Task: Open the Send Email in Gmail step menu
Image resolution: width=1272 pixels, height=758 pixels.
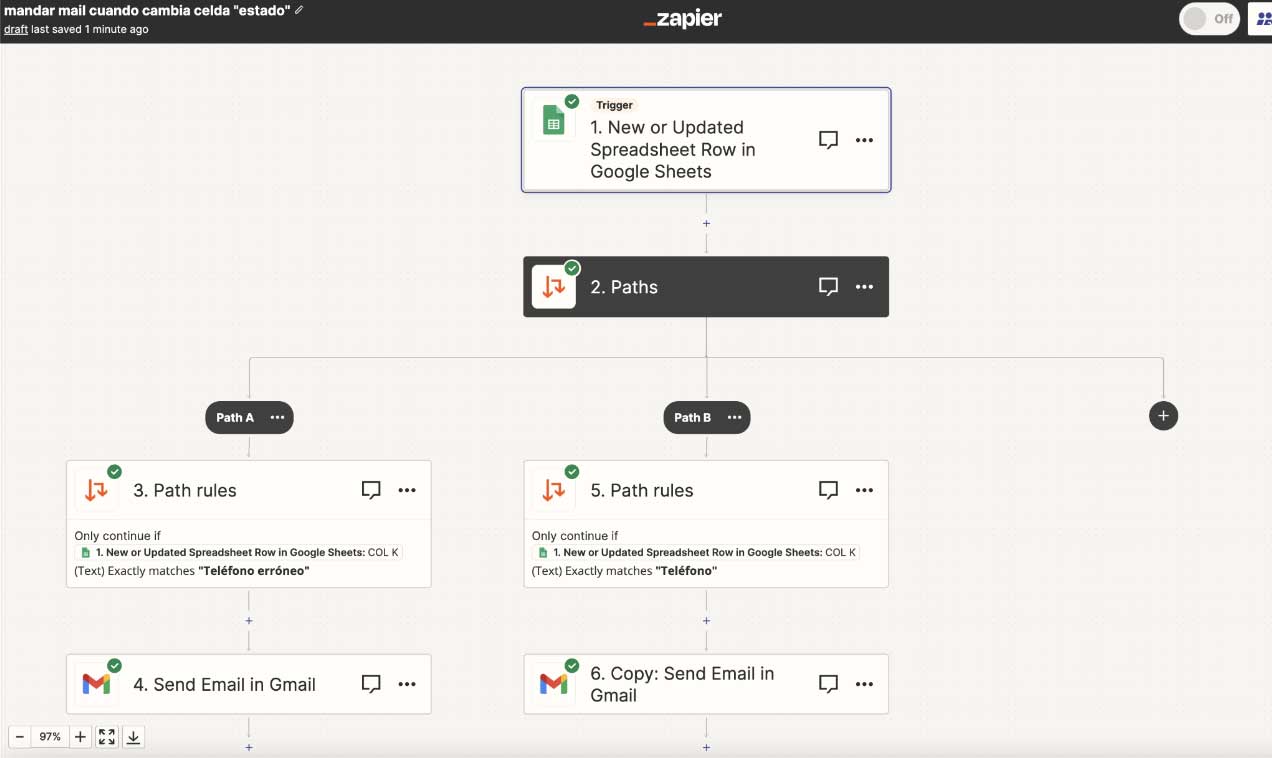Action: (x=407, y=684)
